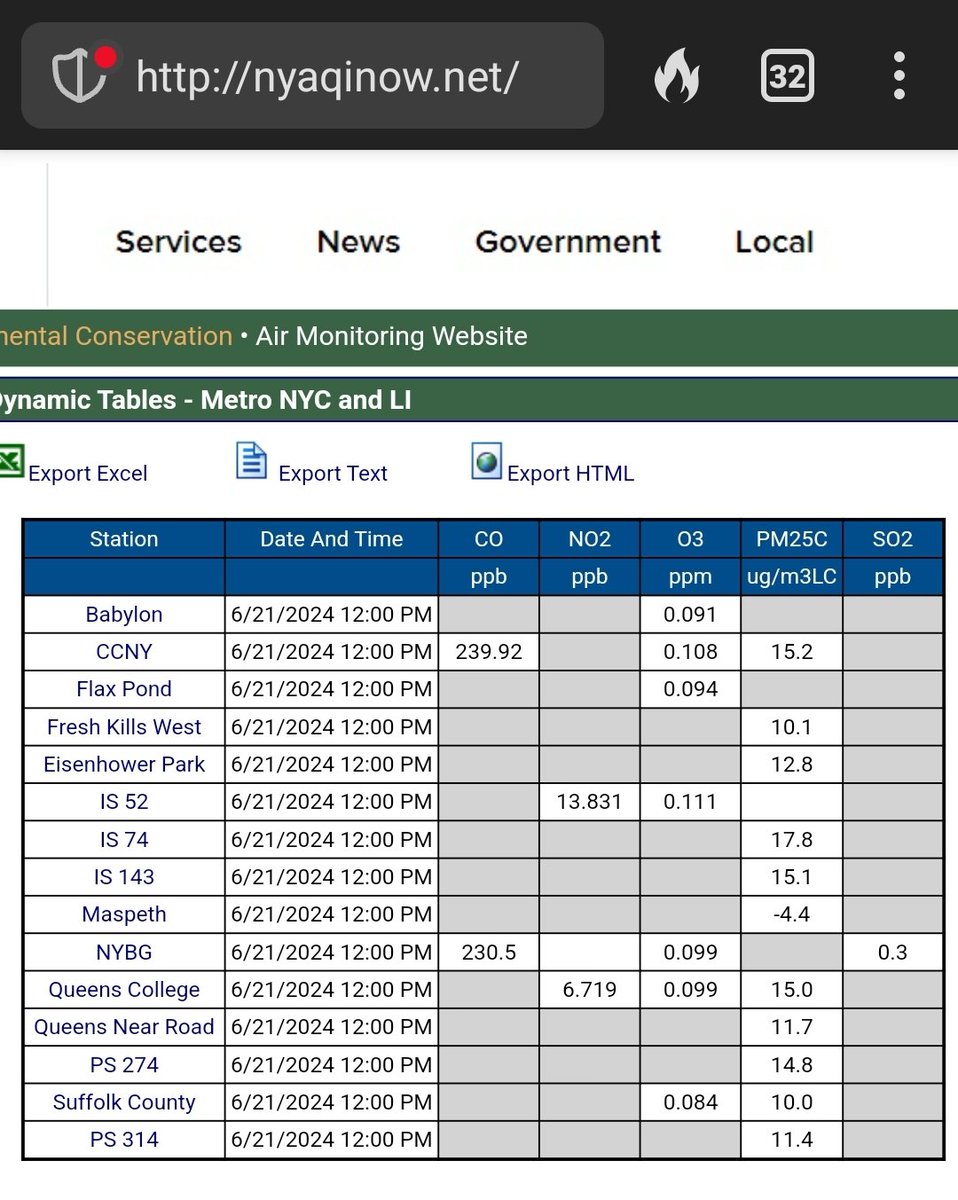Click the Date And Time column header
The height and width of the screenshot is (1200, 958).
(331, 539)
